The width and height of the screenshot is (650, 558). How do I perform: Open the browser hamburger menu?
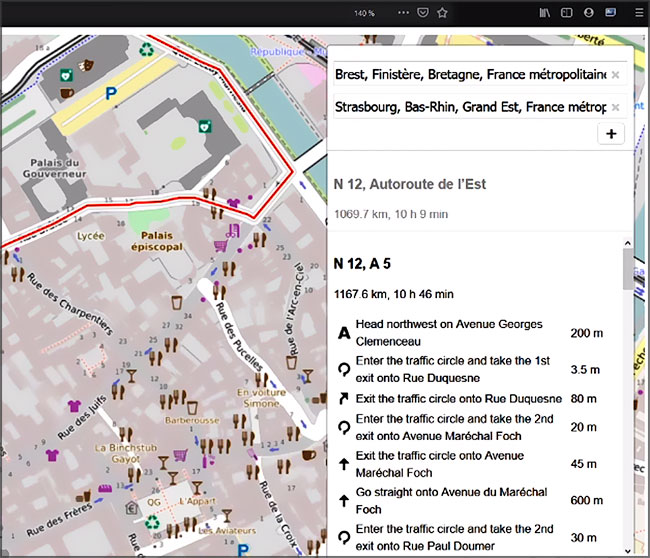[639, 13]
